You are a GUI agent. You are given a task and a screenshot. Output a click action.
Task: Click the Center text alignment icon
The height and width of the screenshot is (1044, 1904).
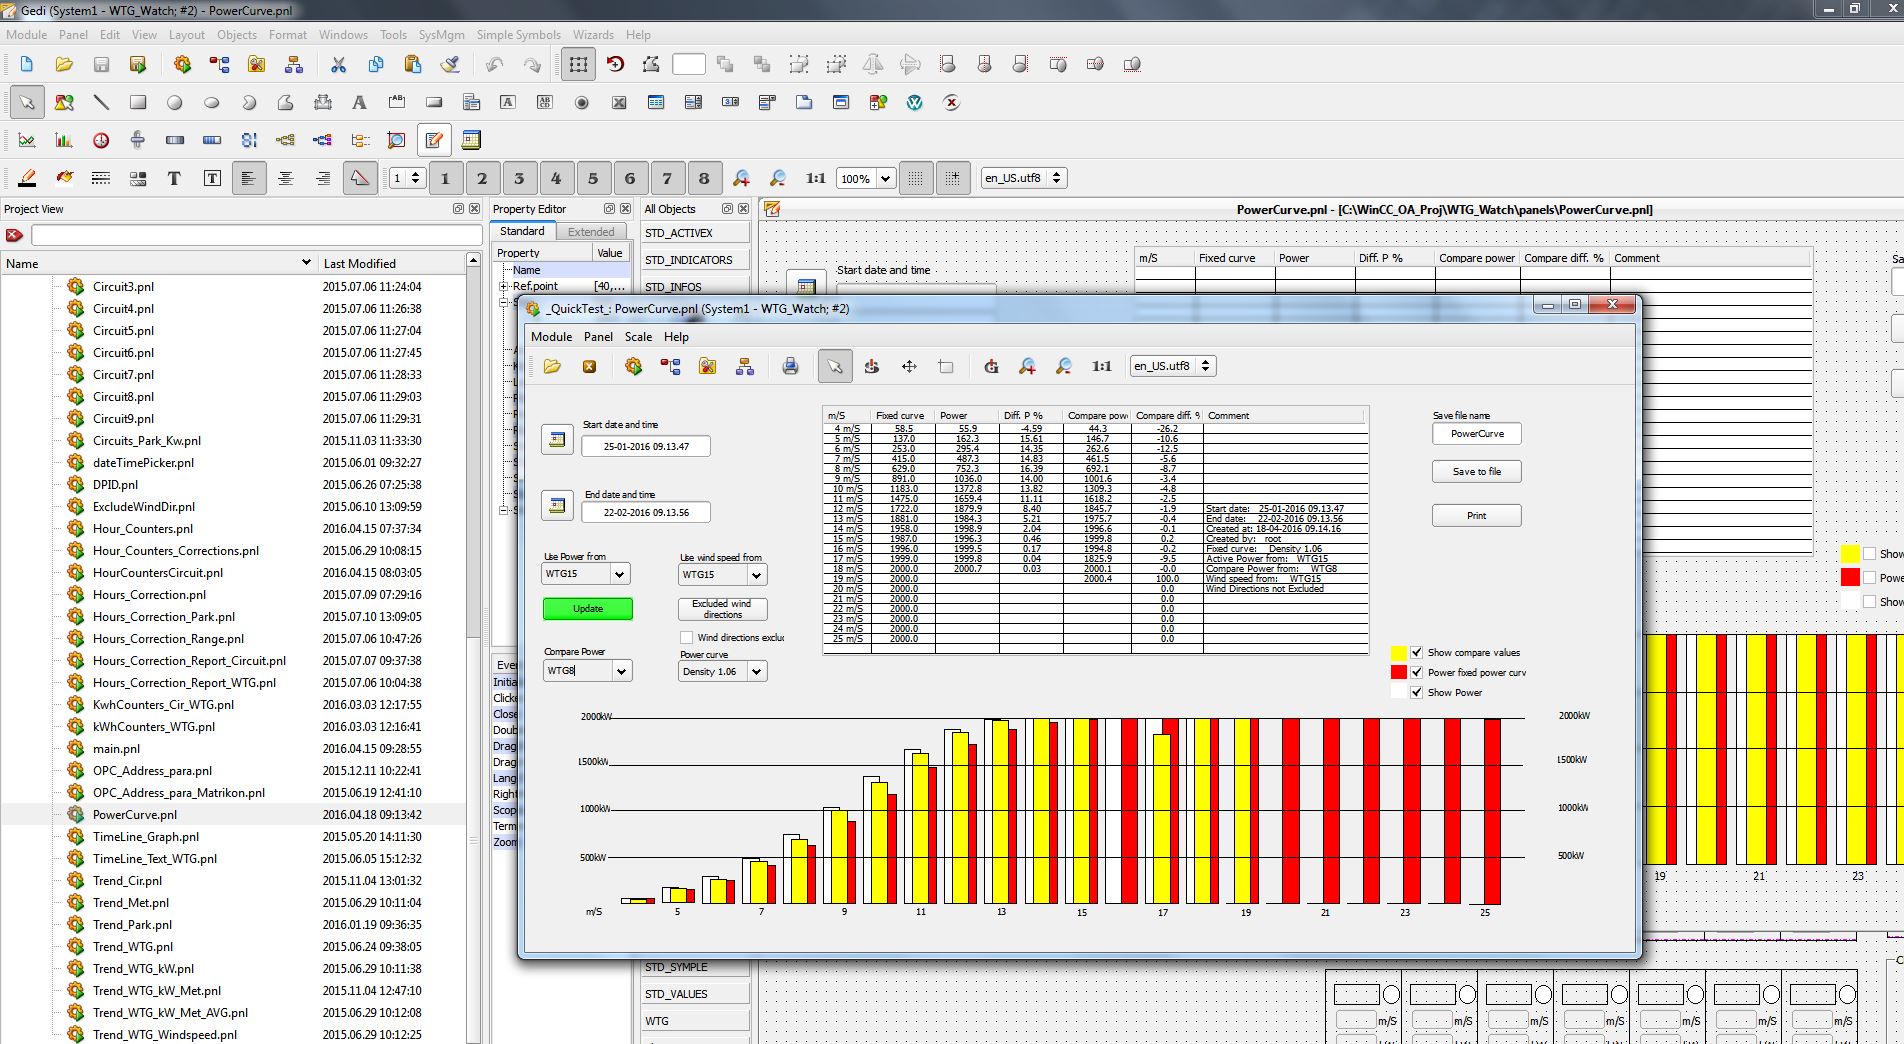(286, 178)
